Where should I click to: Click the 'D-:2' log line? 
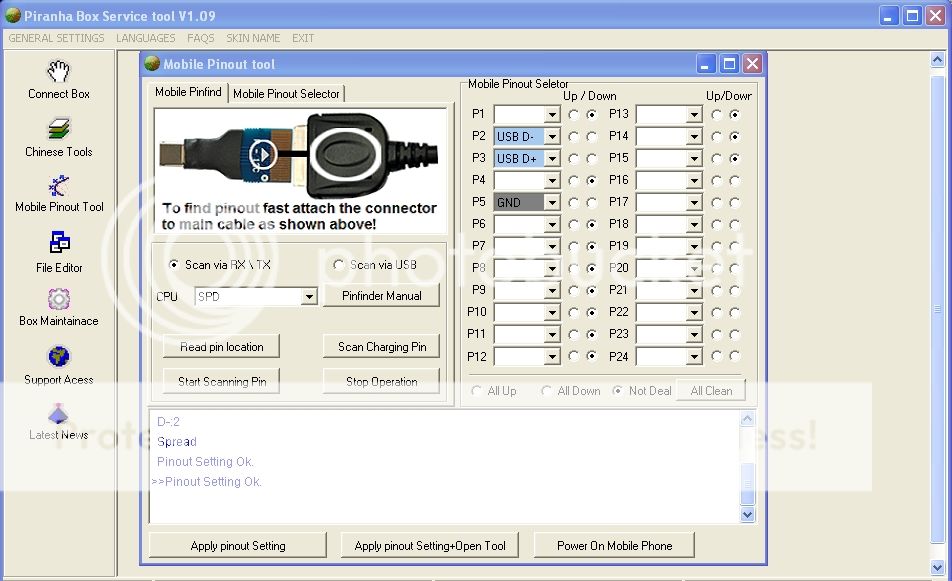point(168,421)
